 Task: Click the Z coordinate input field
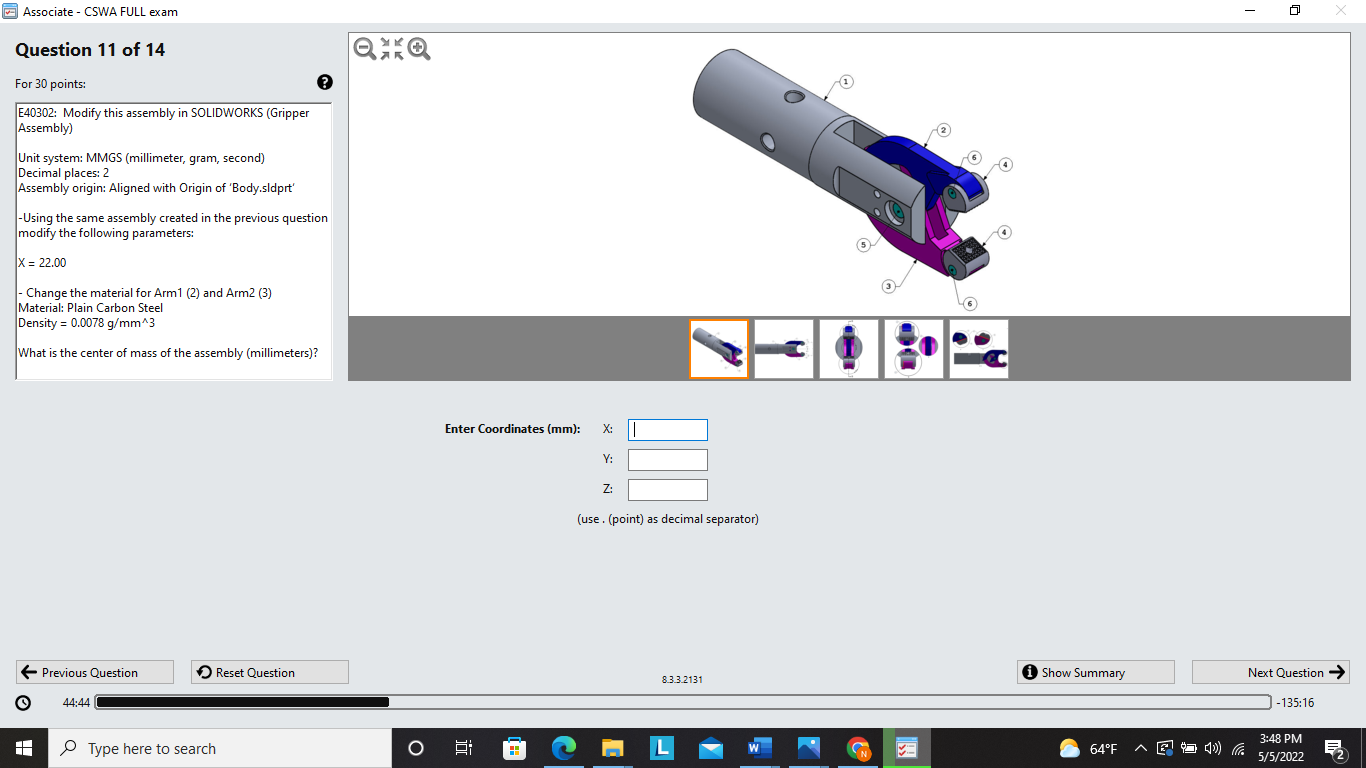click(x=668, y=490)
